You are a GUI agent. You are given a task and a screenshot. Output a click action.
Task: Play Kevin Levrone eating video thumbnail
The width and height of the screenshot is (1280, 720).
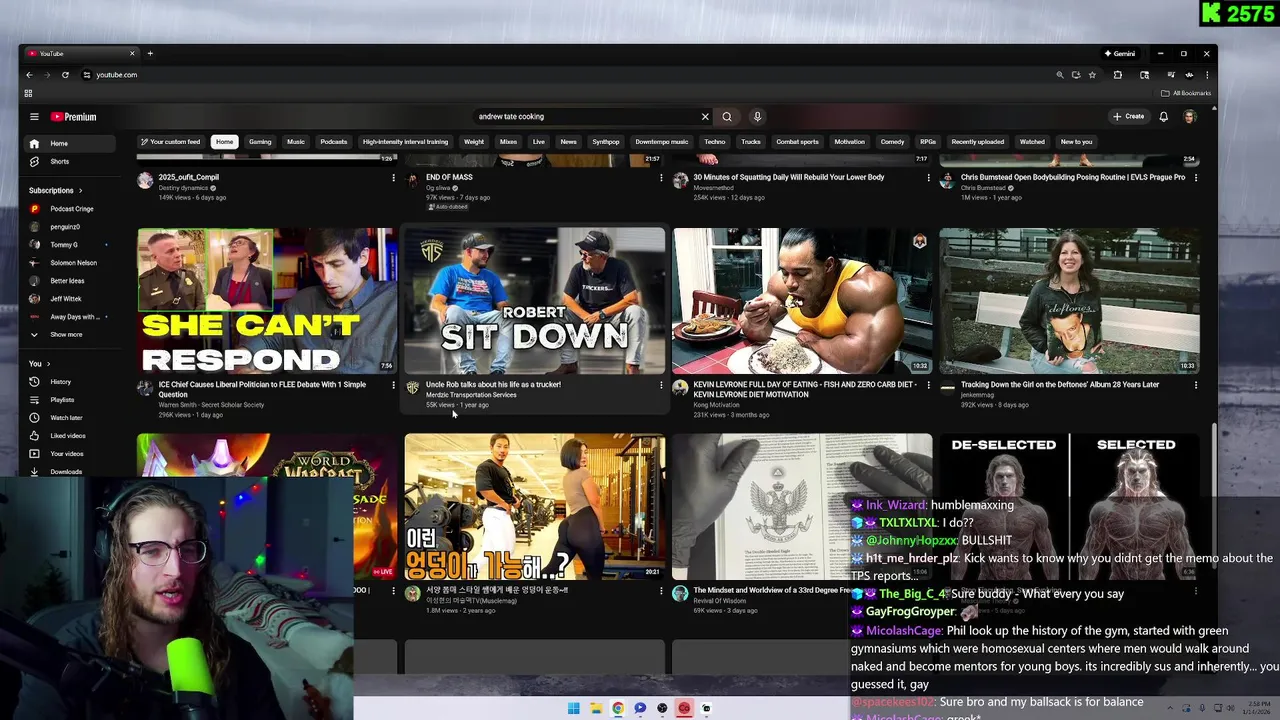click(802, 301)
